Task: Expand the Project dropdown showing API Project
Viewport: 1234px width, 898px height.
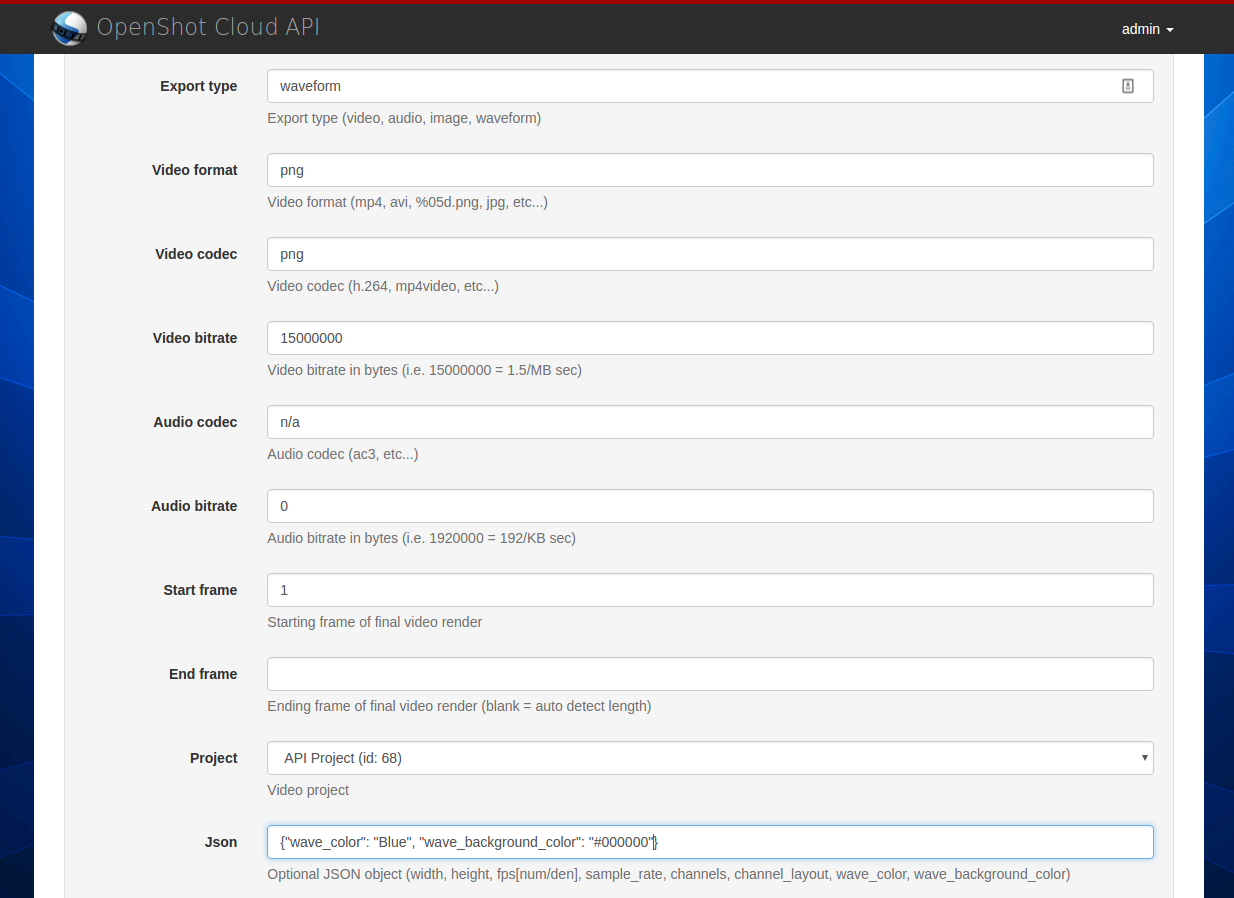Action: tap(709, 758)
